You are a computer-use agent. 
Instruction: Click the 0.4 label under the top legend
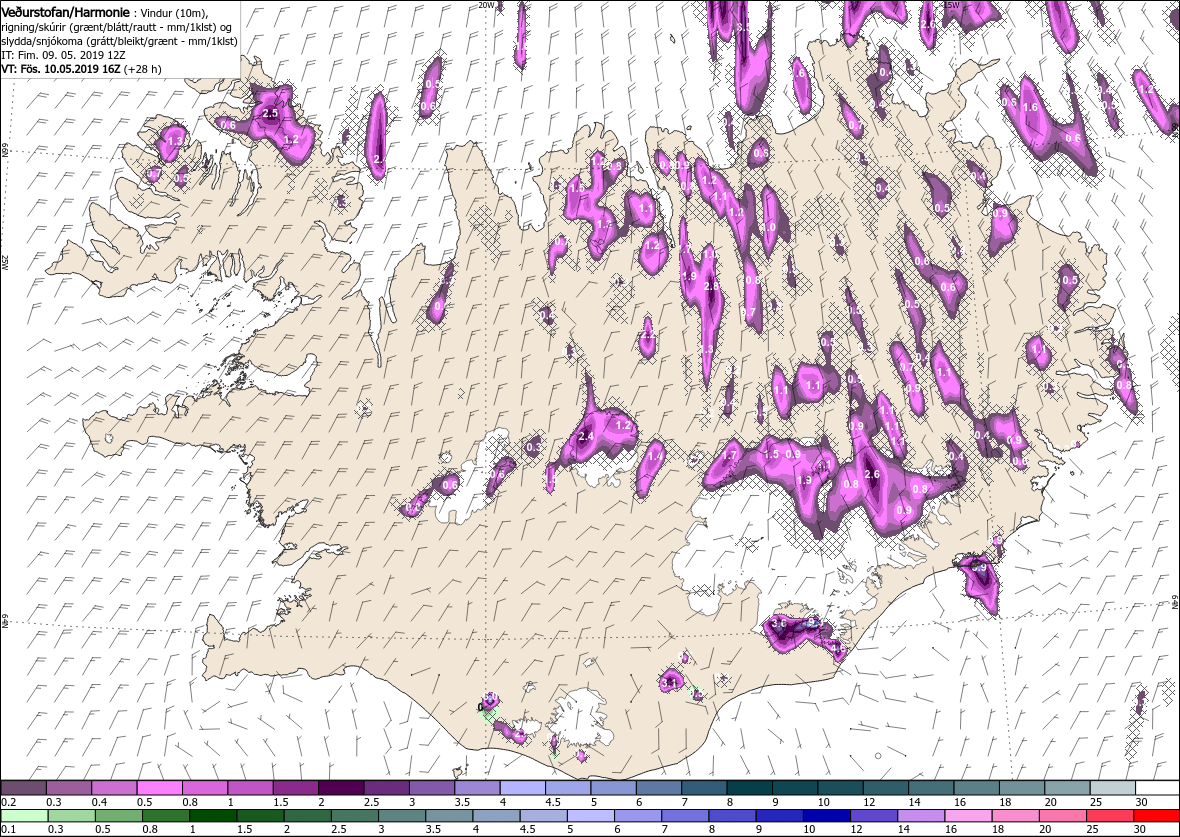[99, 802]
